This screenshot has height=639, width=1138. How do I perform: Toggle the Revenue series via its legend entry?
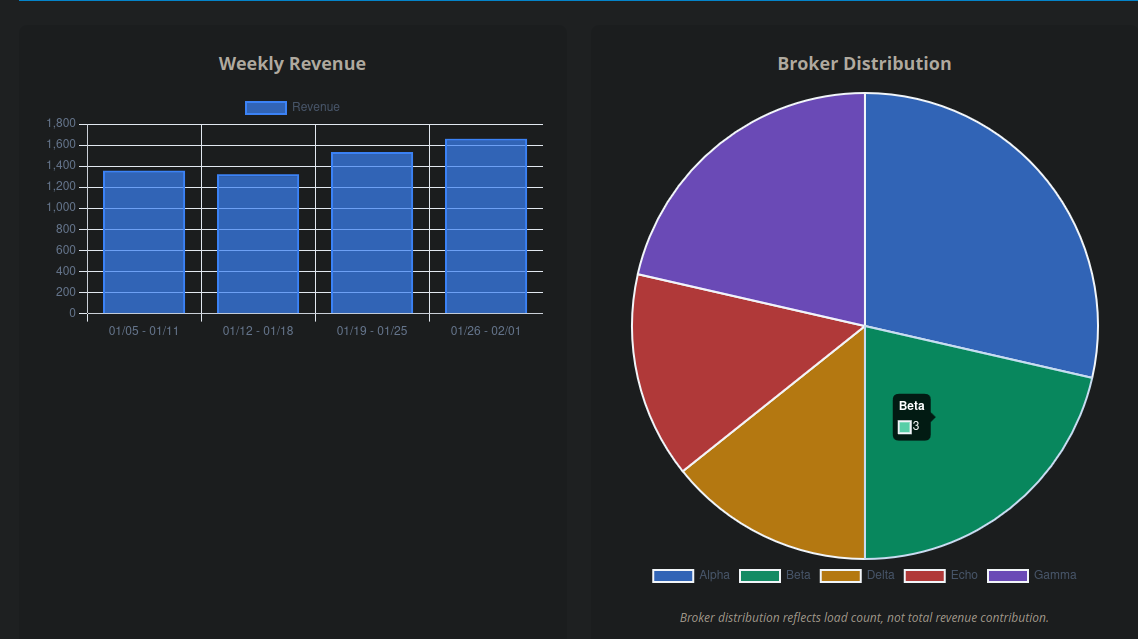pyautogui.click(x=316, y=107)
